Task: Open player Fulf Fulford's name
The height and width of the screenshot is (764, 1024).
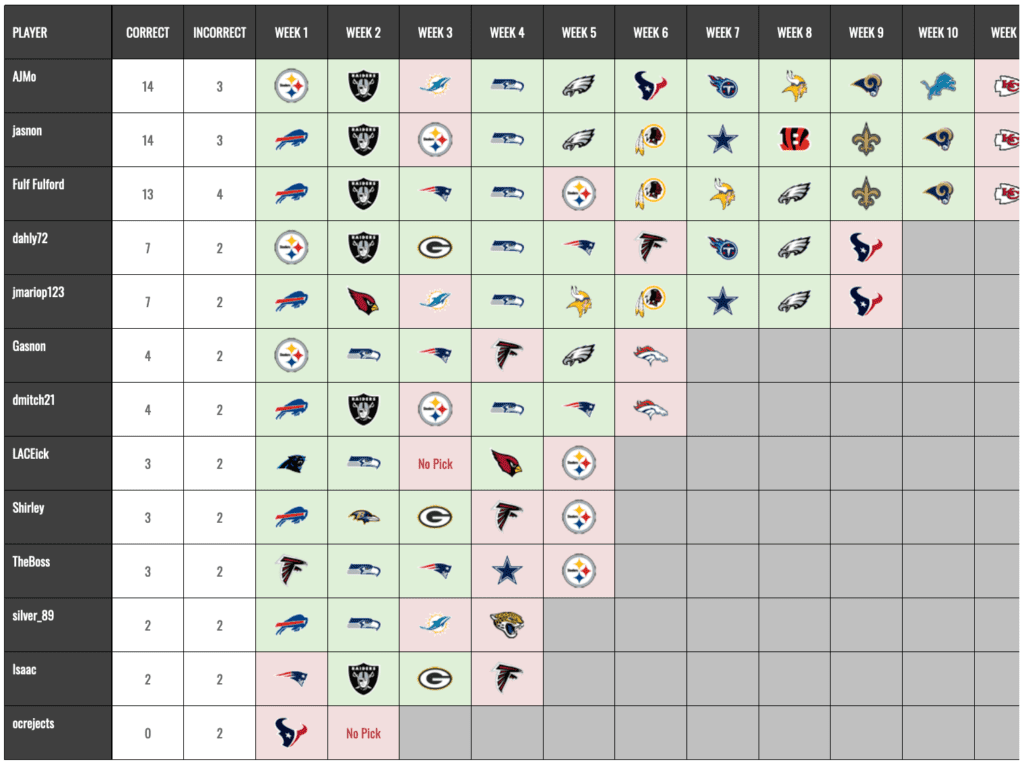Action: 40,185
